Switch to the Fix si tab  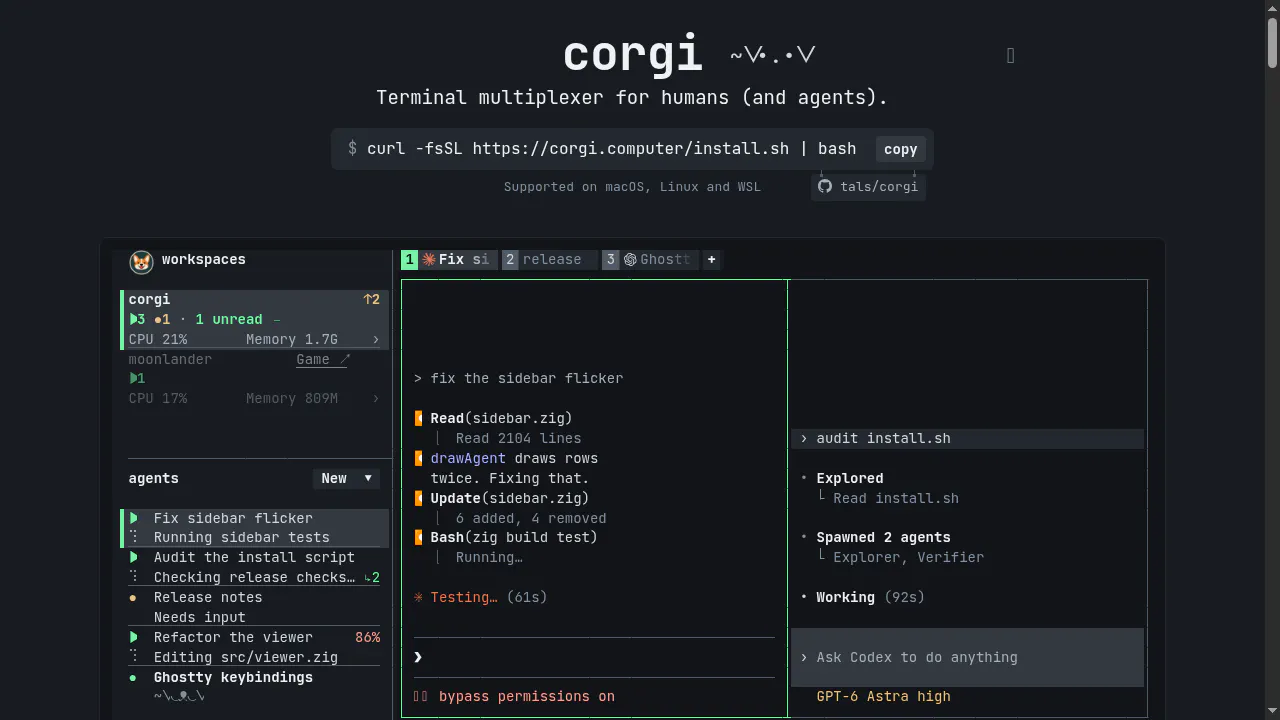pyautogui.click(x=449, y=259)
